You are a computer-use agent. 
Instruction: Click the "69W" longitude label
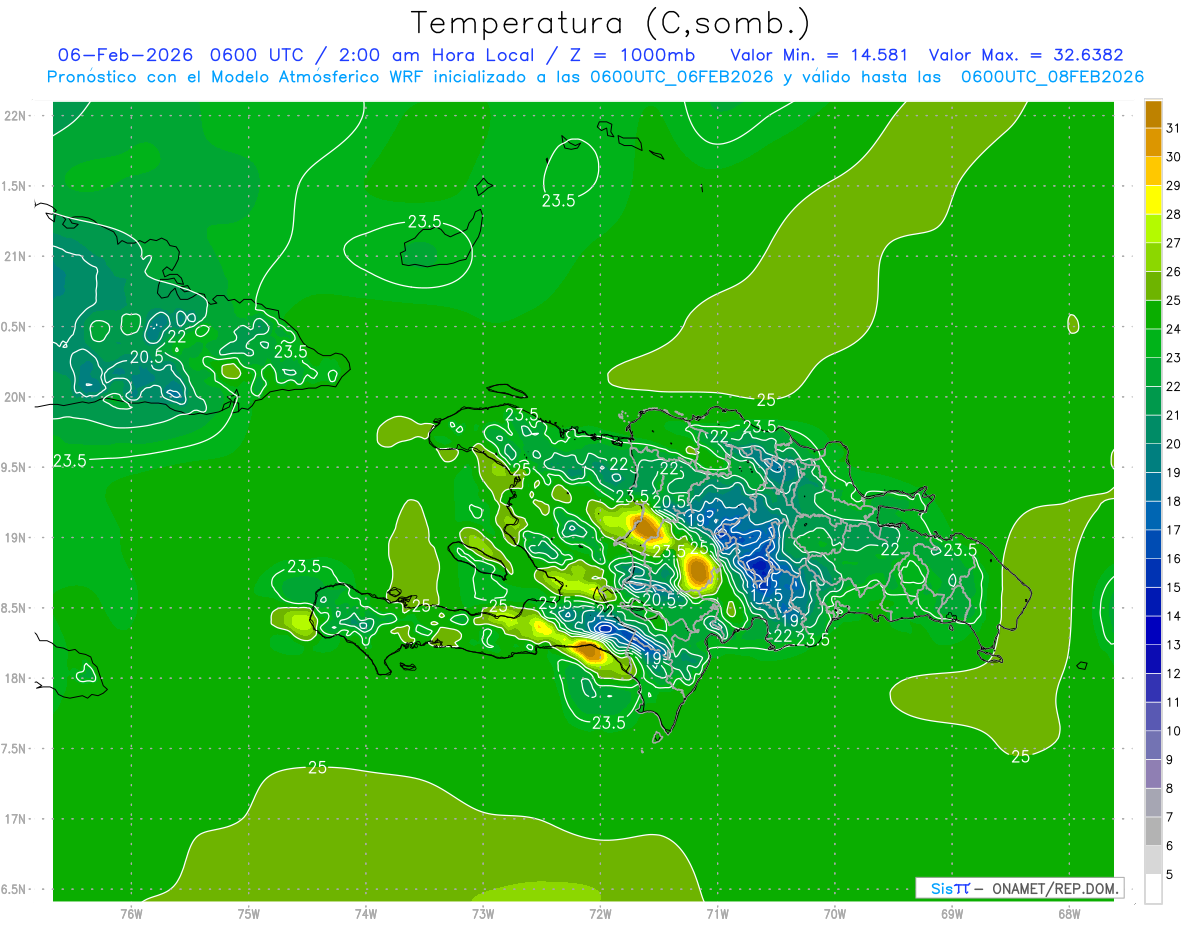point(952,913)
